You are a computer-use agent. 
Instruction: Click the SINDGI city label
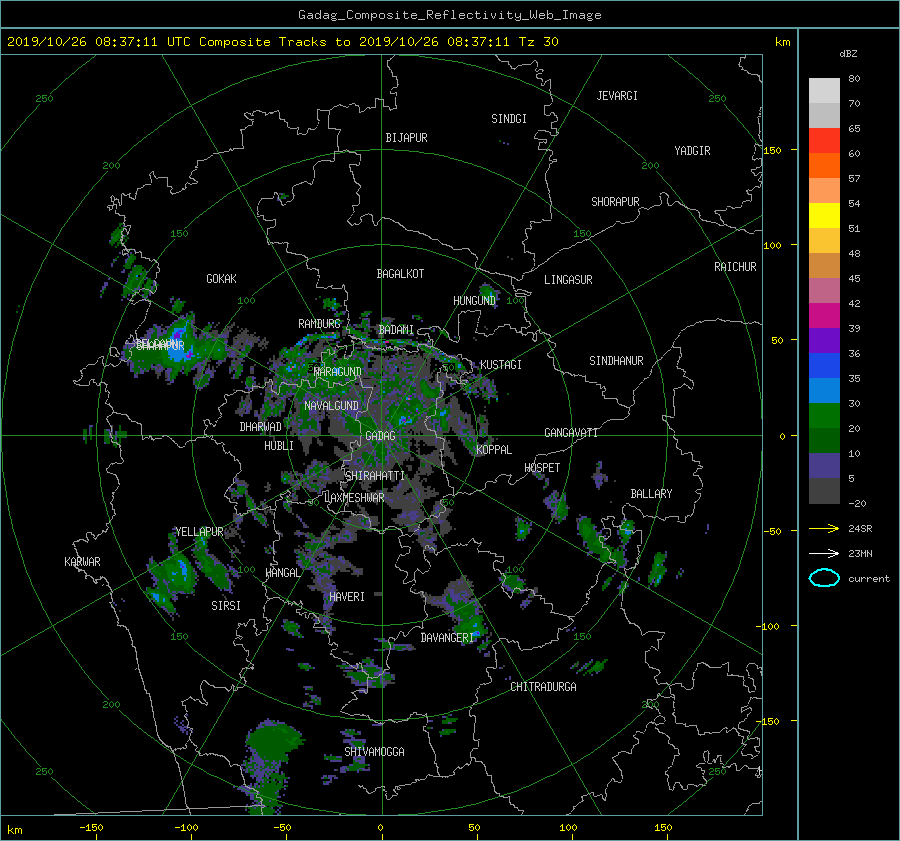tap(509, 119)
